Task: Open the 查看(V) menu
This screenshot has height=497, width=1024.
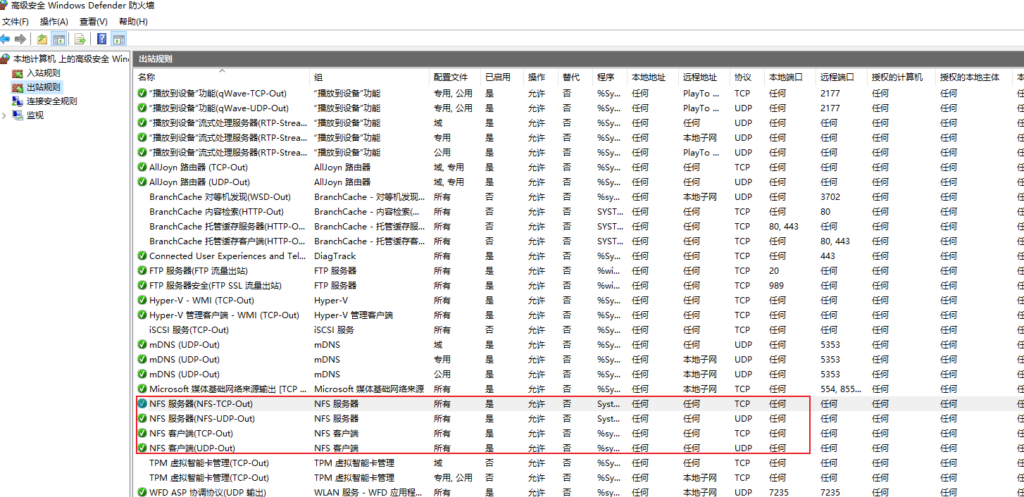Action: (93, 21)
